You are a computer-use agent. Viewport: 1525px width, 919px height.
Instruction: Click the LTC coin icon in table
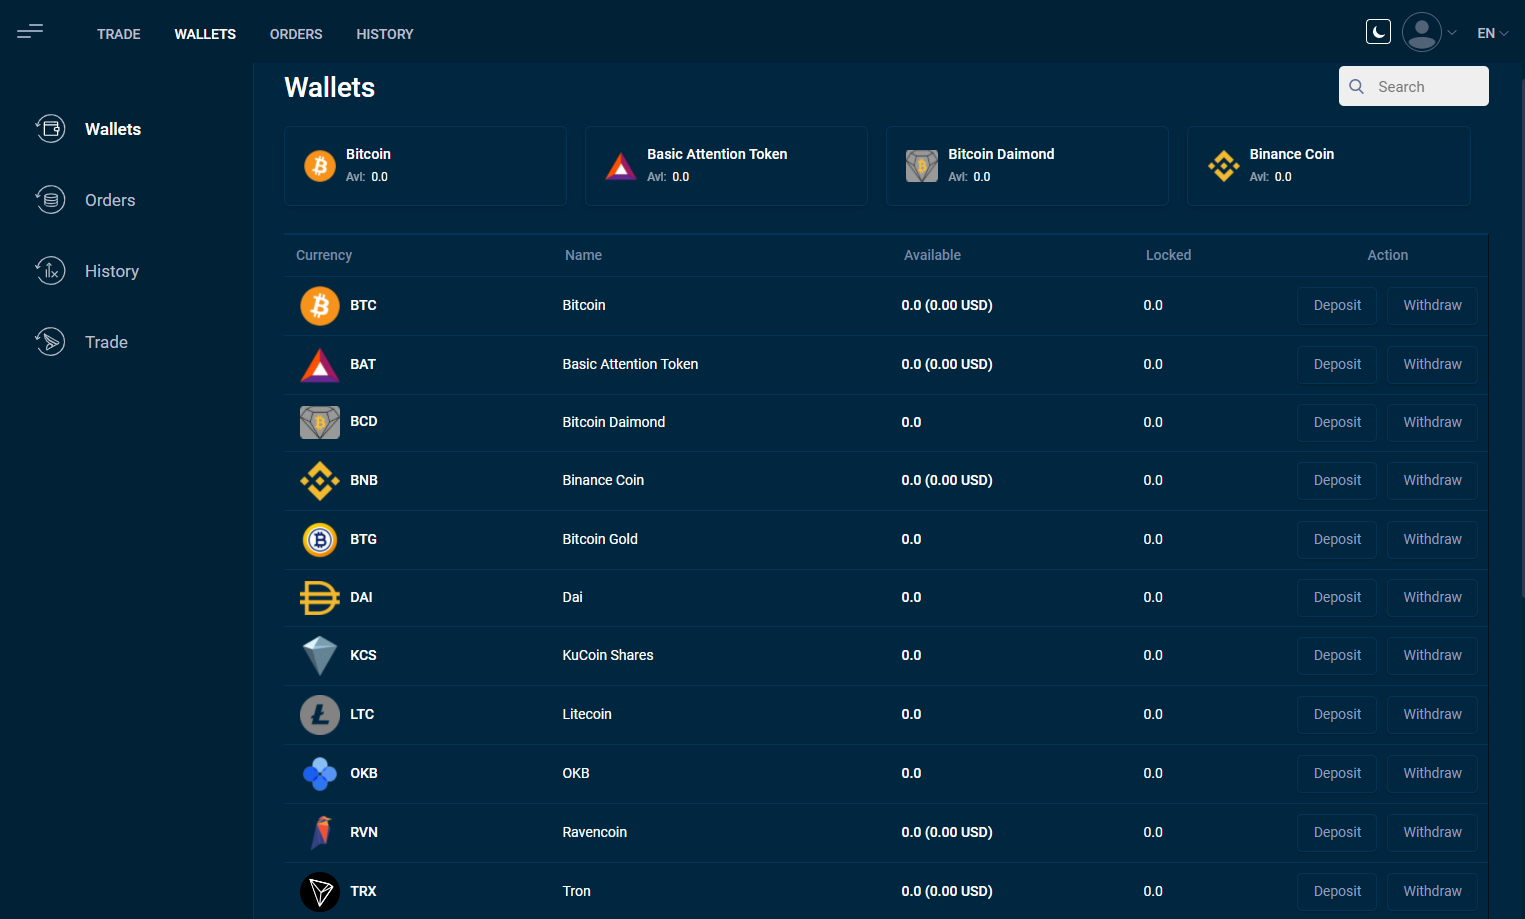pos(320,714)
